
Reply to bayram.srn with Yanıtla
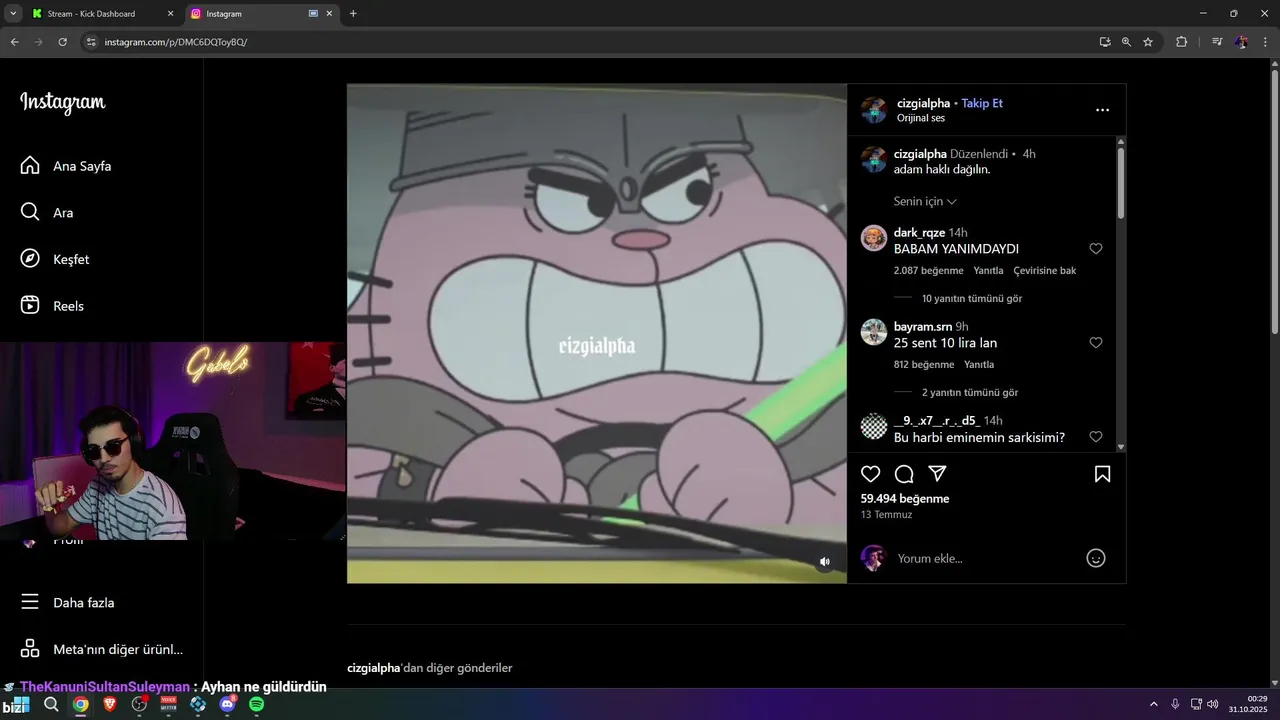pyautogui.click(x=979, y=364)
